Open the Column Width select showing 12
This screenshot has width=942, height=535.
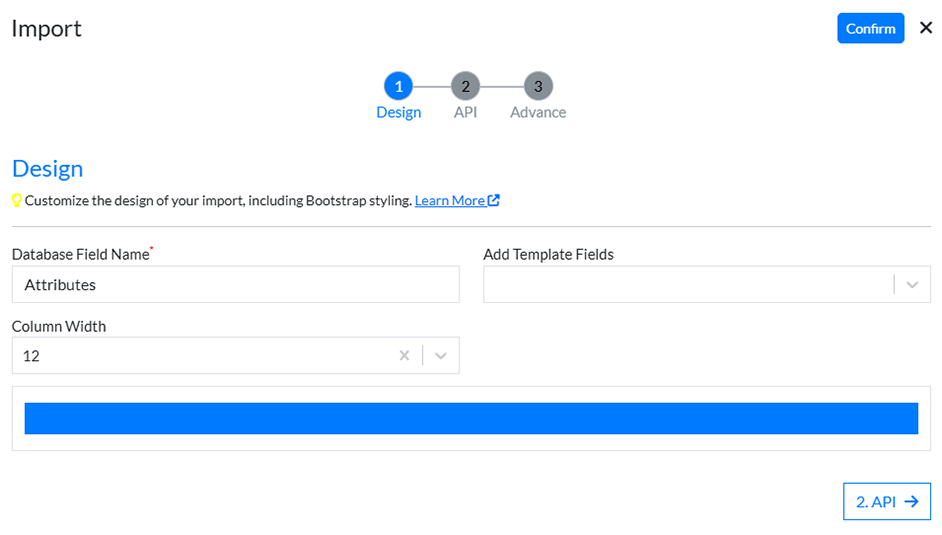(200, 356)
